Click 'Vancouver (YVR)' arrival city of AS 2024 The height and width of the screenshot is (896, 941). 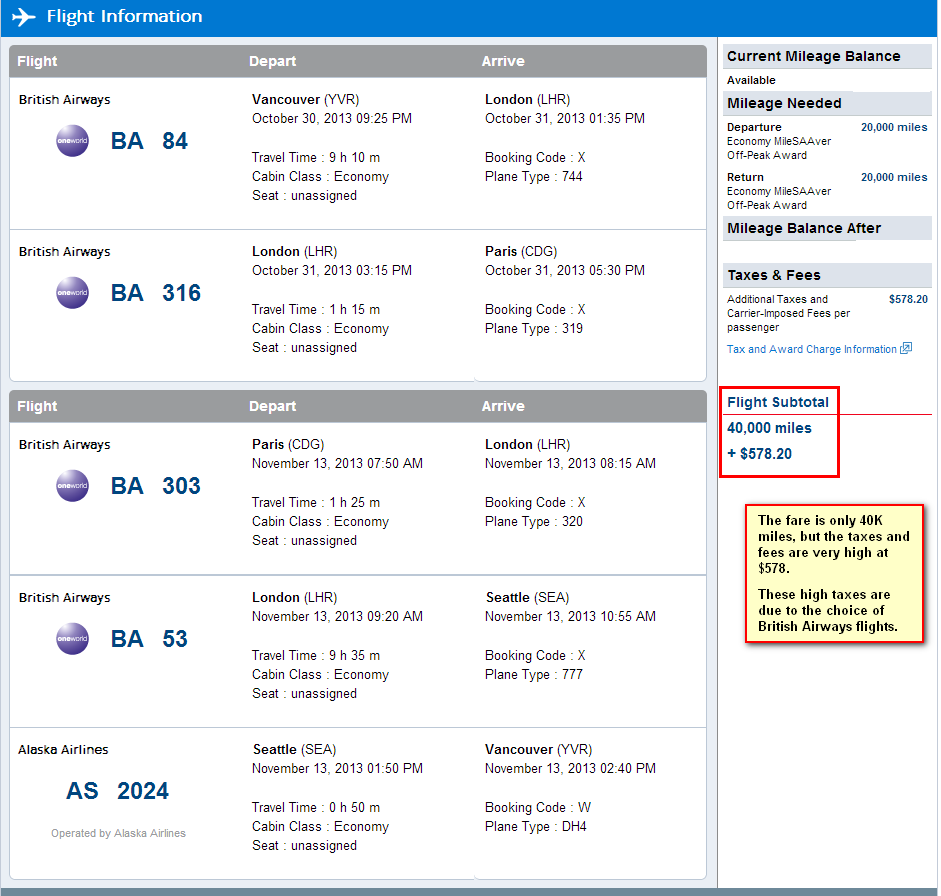click(538, 750)
